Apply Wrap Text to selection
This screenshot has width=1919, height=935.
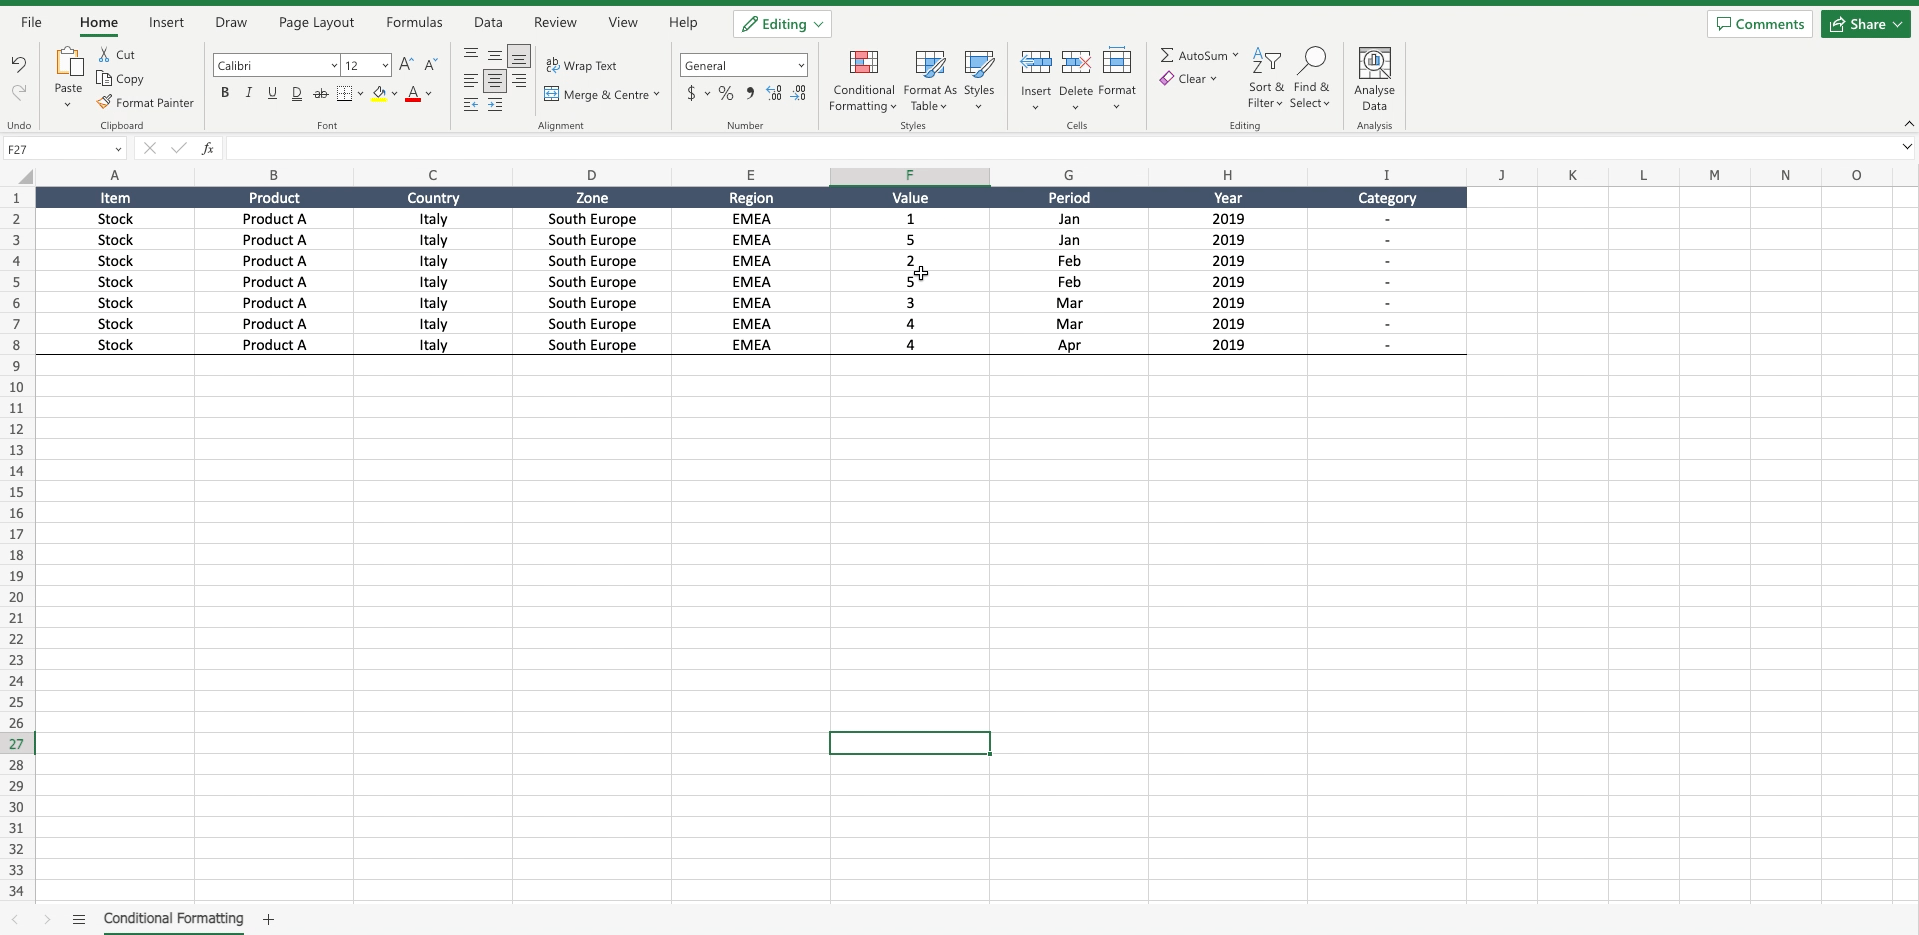click(582, 65)
